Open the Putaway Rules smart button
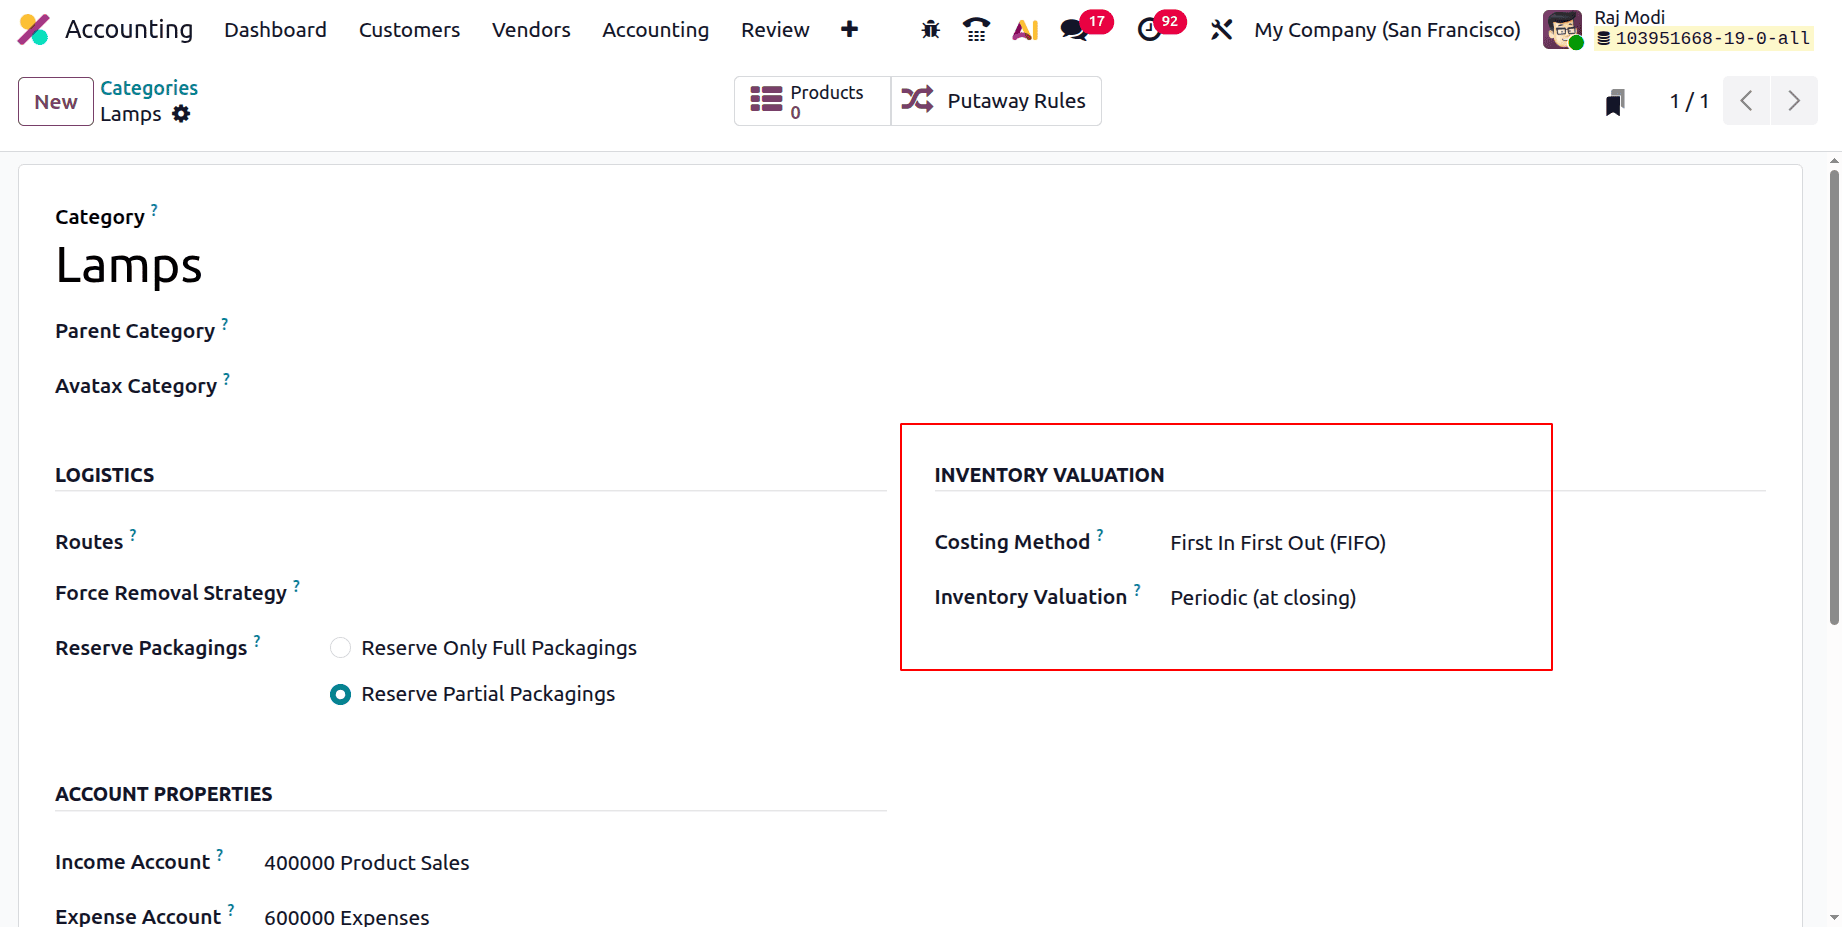This screenshot has height=927, width=1842. pos(996,100)
